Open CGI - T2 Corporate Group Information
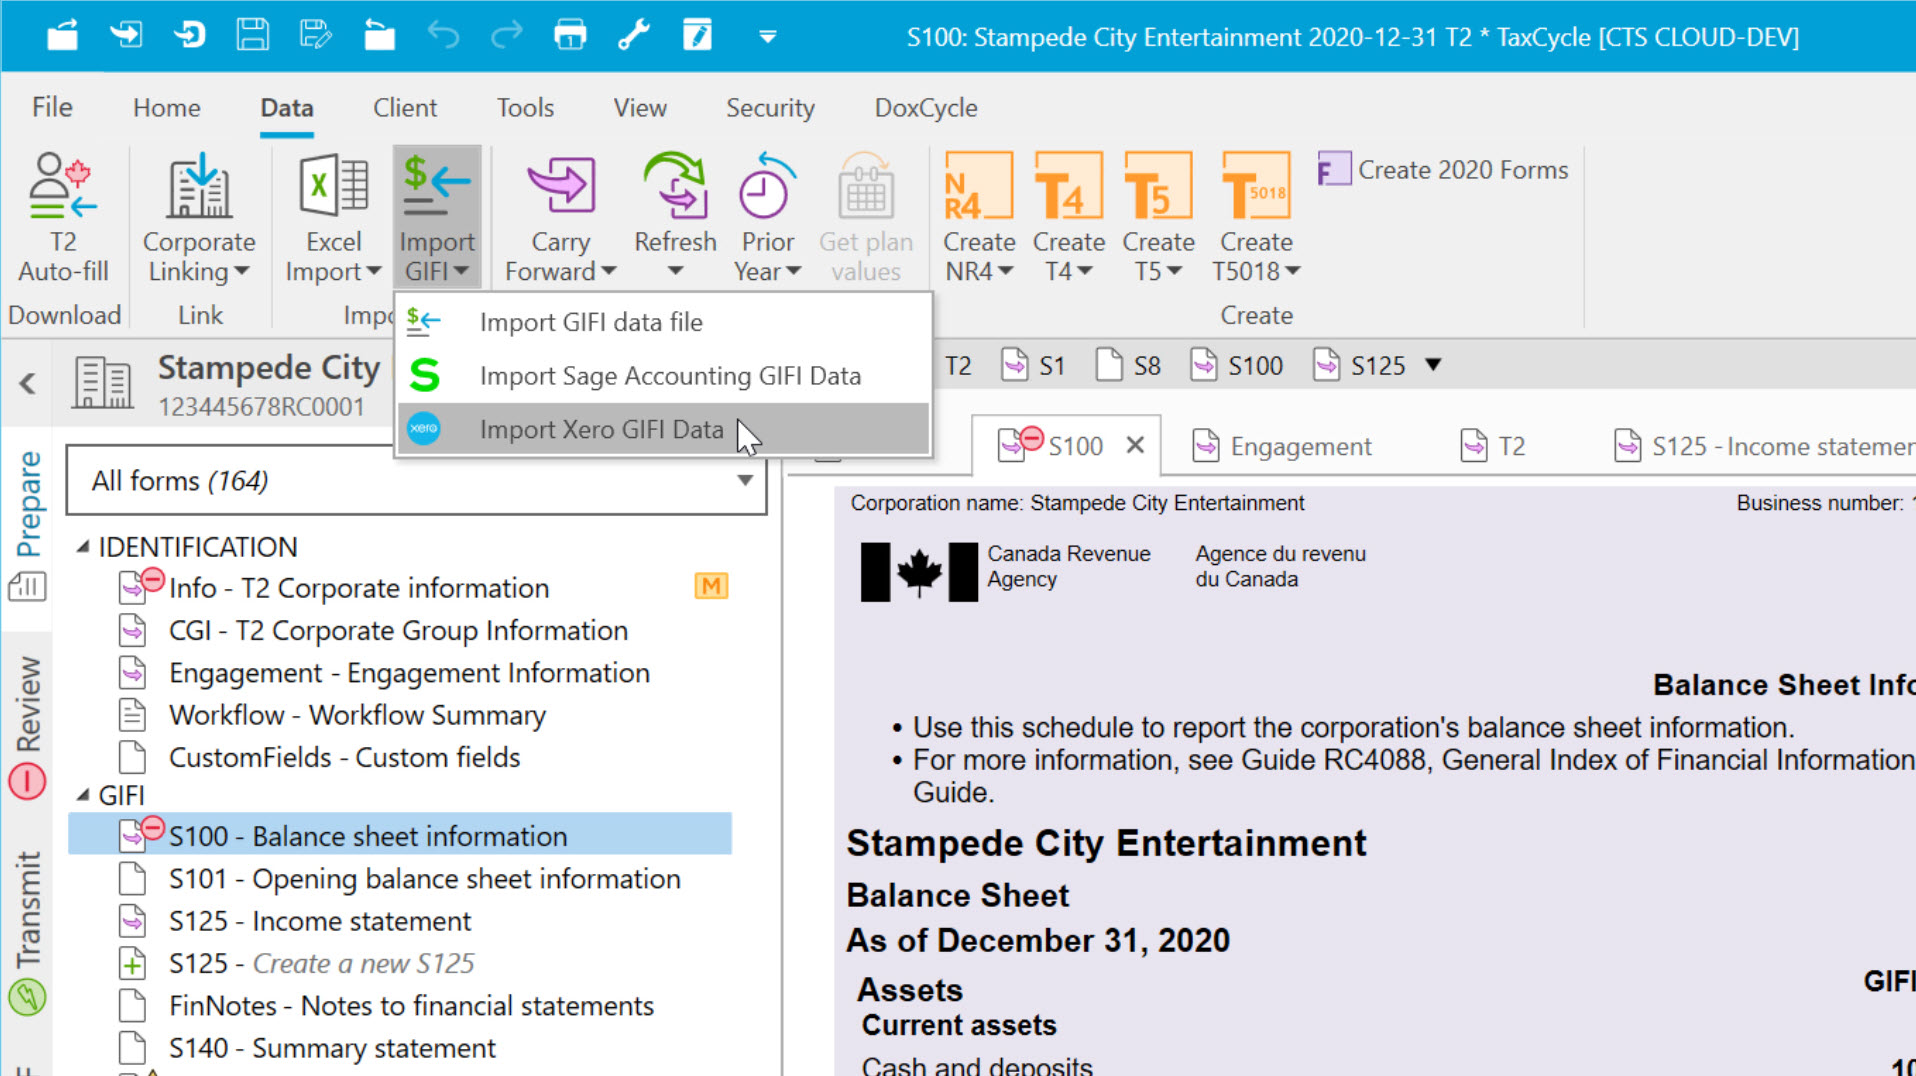The height and width of the screenshot is (1076, 1916). pyautogui.click(x=398, y=631)
